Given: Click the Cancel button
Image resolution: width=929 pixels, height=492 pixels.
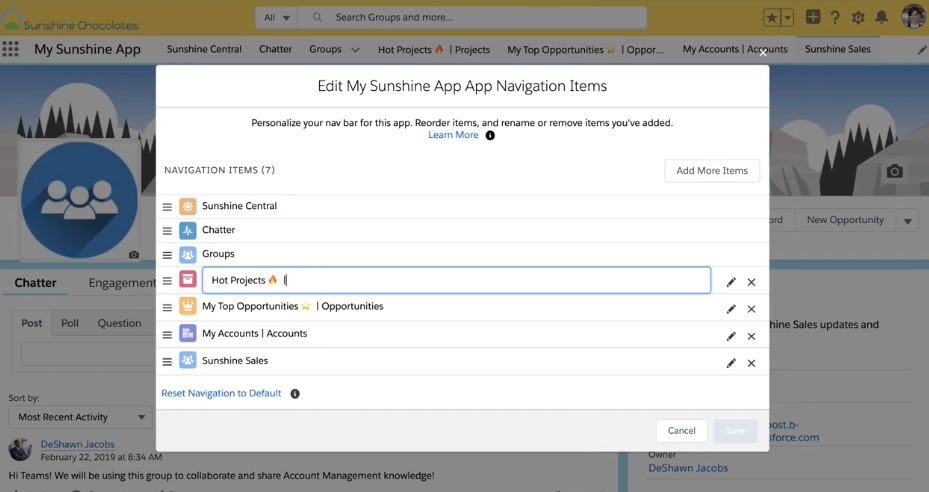Looking at the screenshot, I should click(681, 430).
